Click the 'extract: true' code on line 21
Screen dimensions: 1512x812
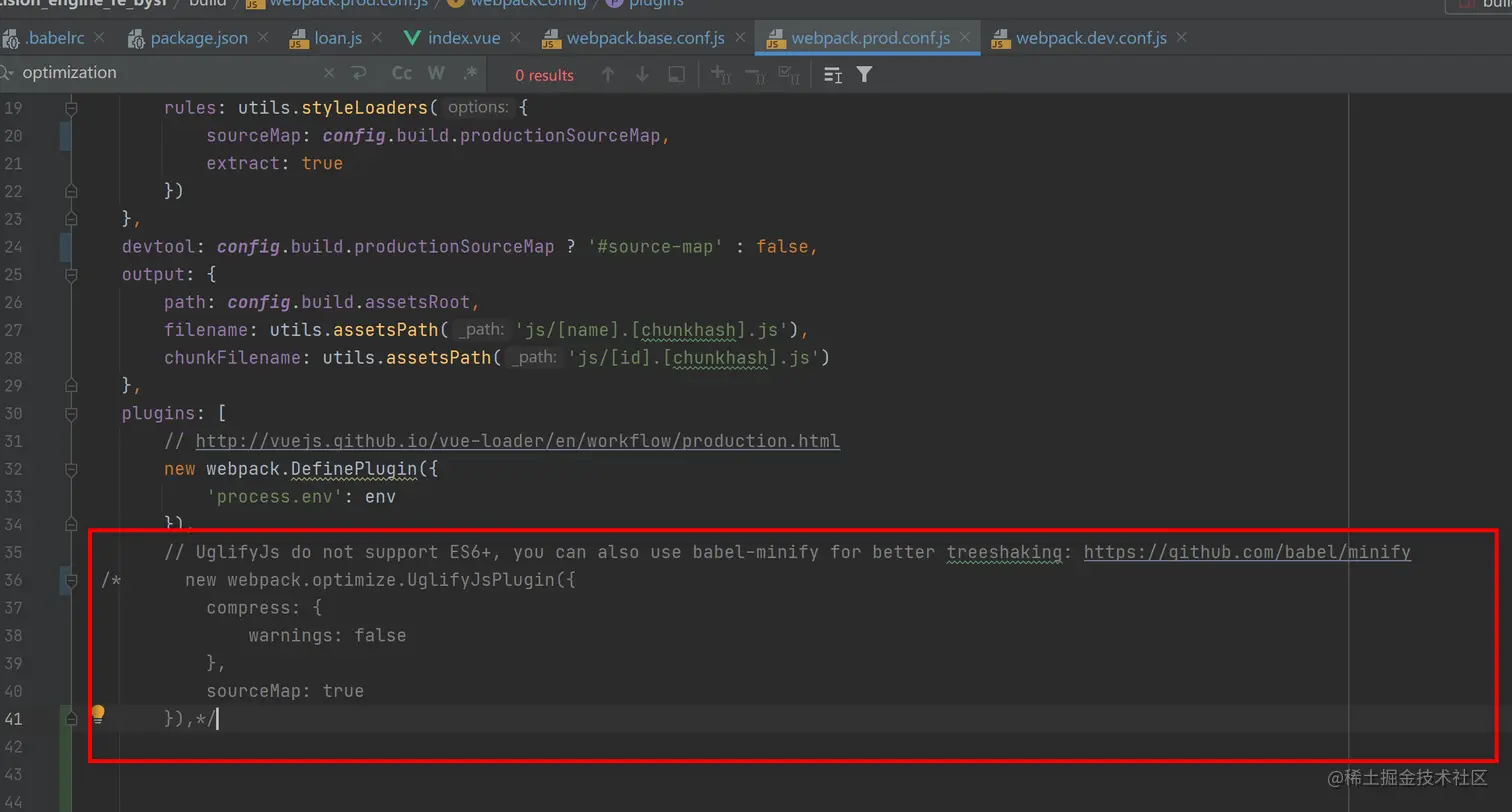[275, 163]
